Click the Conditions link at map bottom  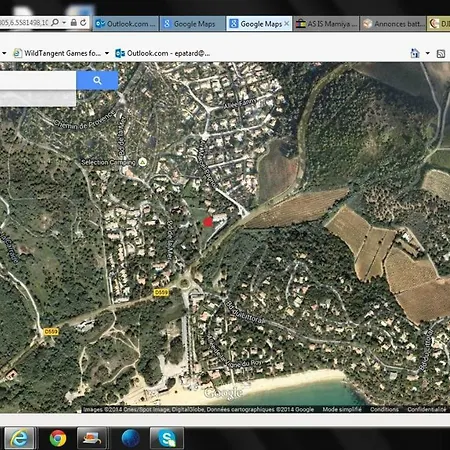384,409
